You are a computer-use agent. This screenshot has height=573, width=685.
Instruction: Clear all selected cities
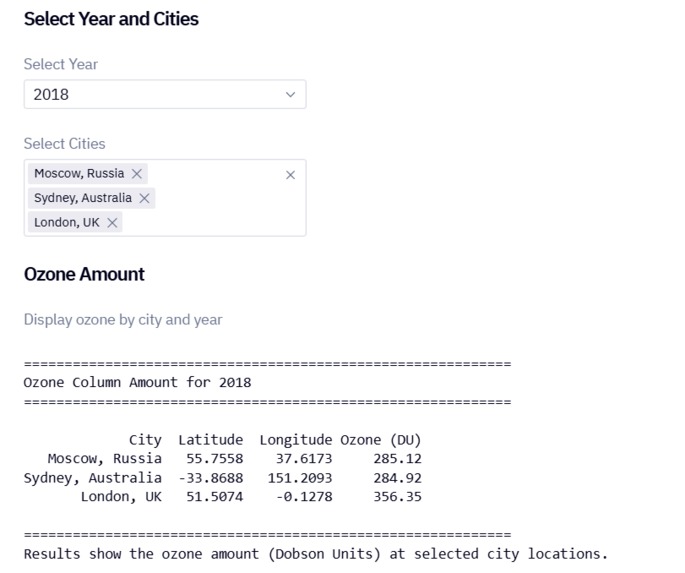[291, 175]
